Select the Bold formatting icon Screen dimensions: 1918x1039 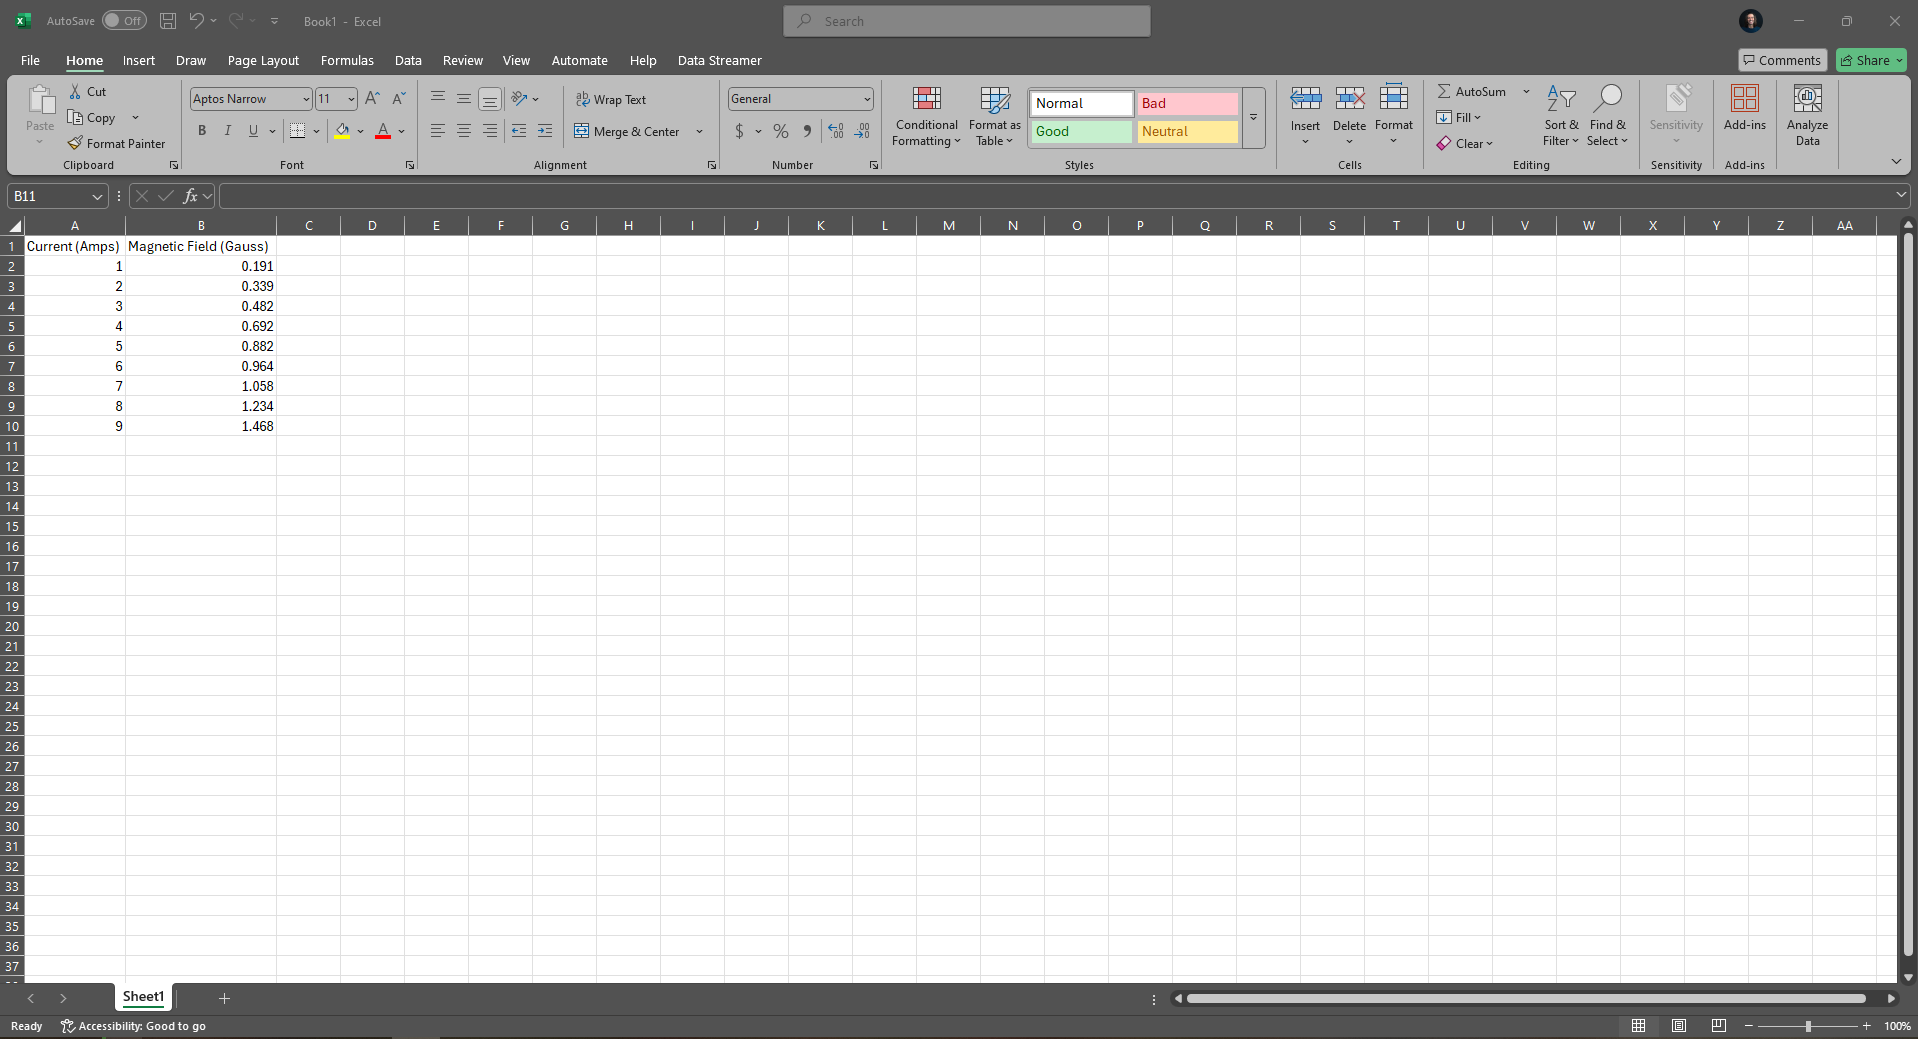201,130
